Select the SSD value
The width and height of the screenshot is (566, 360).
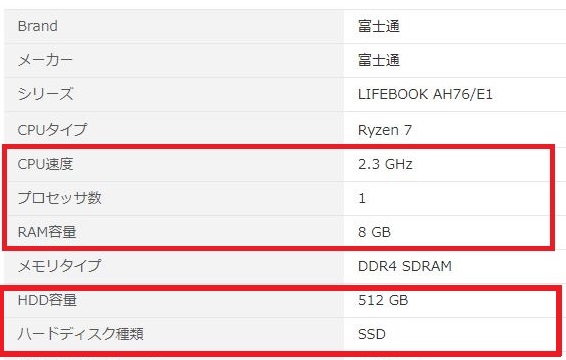point(371,334)
